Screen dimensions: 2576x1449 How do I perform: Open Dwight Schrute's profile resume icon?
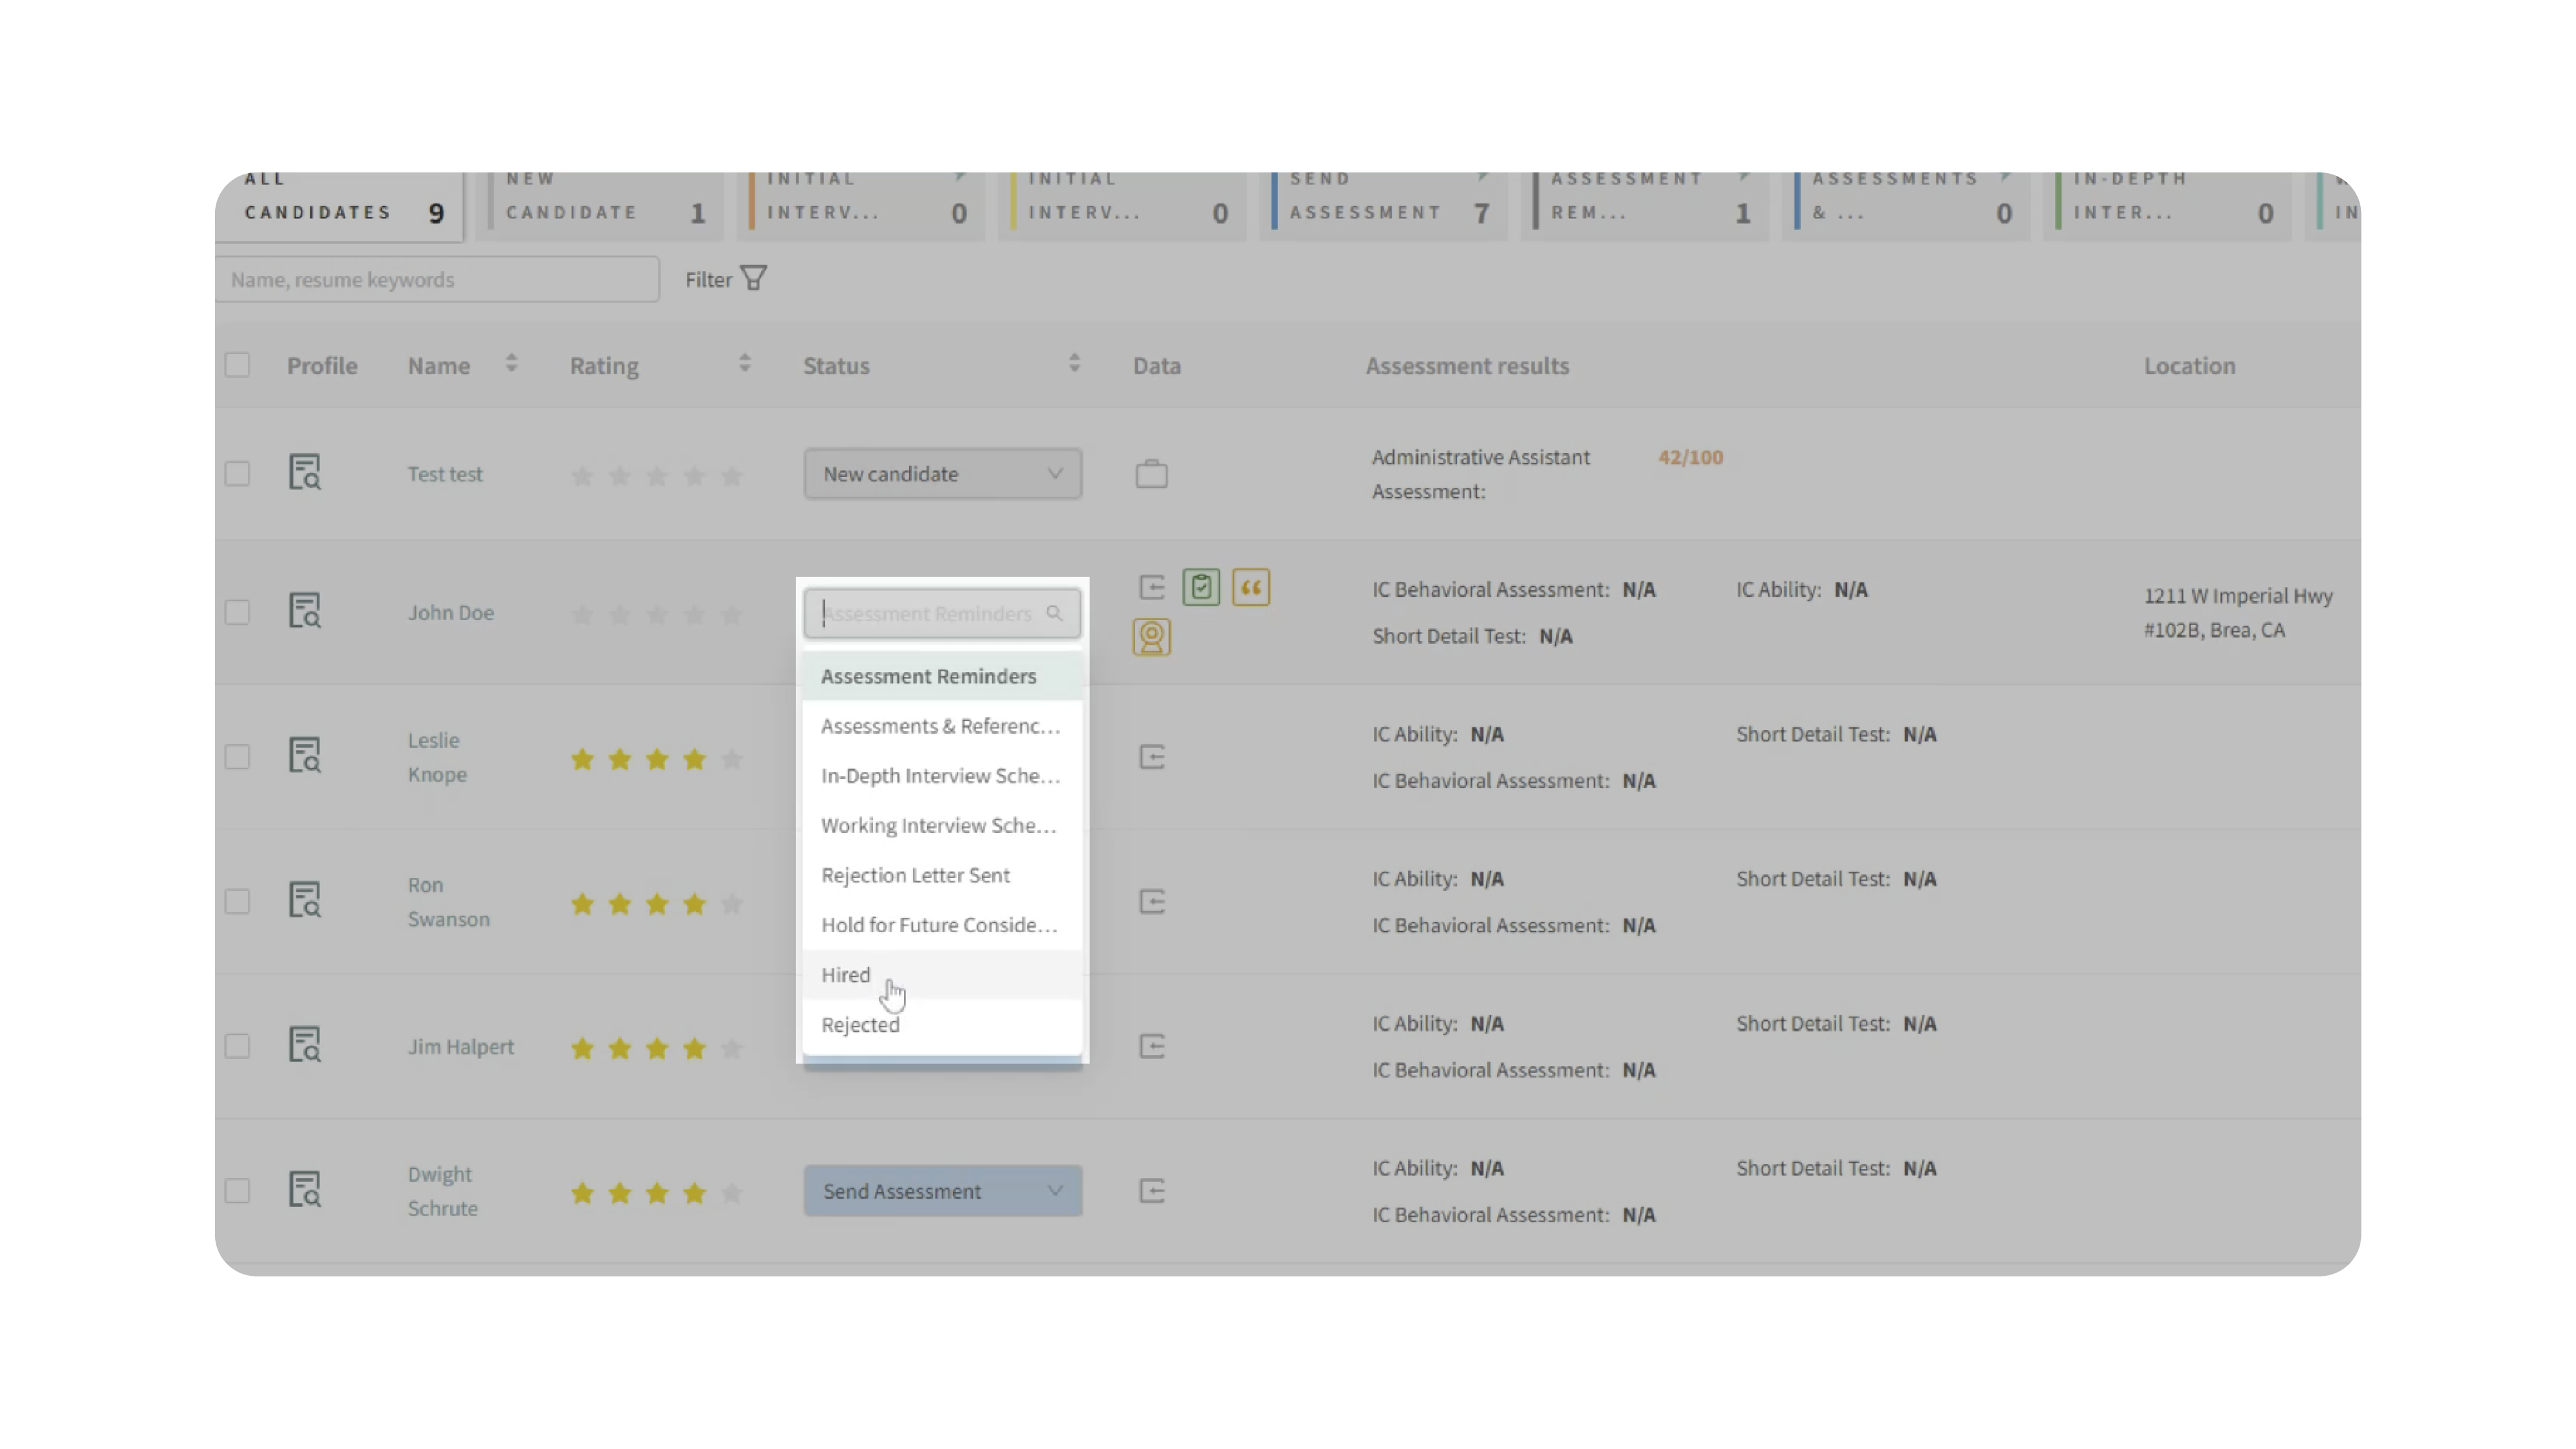pos(305,1190)
